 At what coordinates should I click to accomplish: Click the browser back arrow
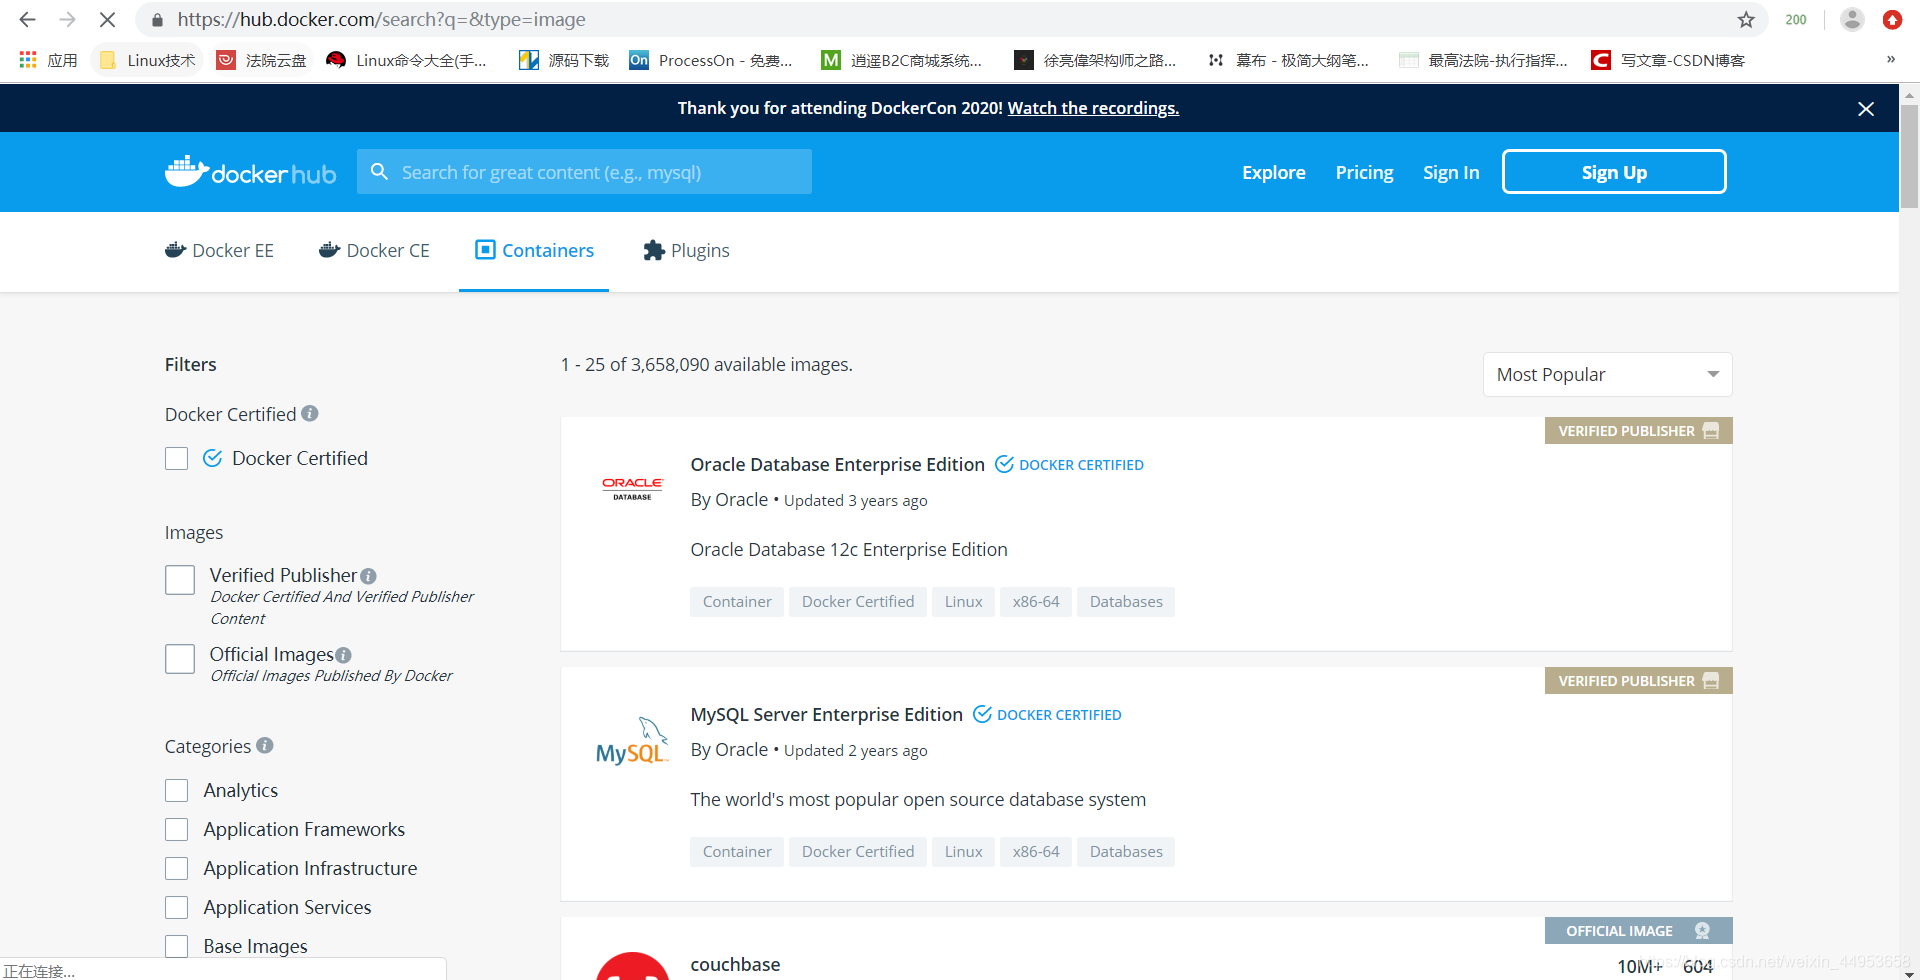pos(27,19)
